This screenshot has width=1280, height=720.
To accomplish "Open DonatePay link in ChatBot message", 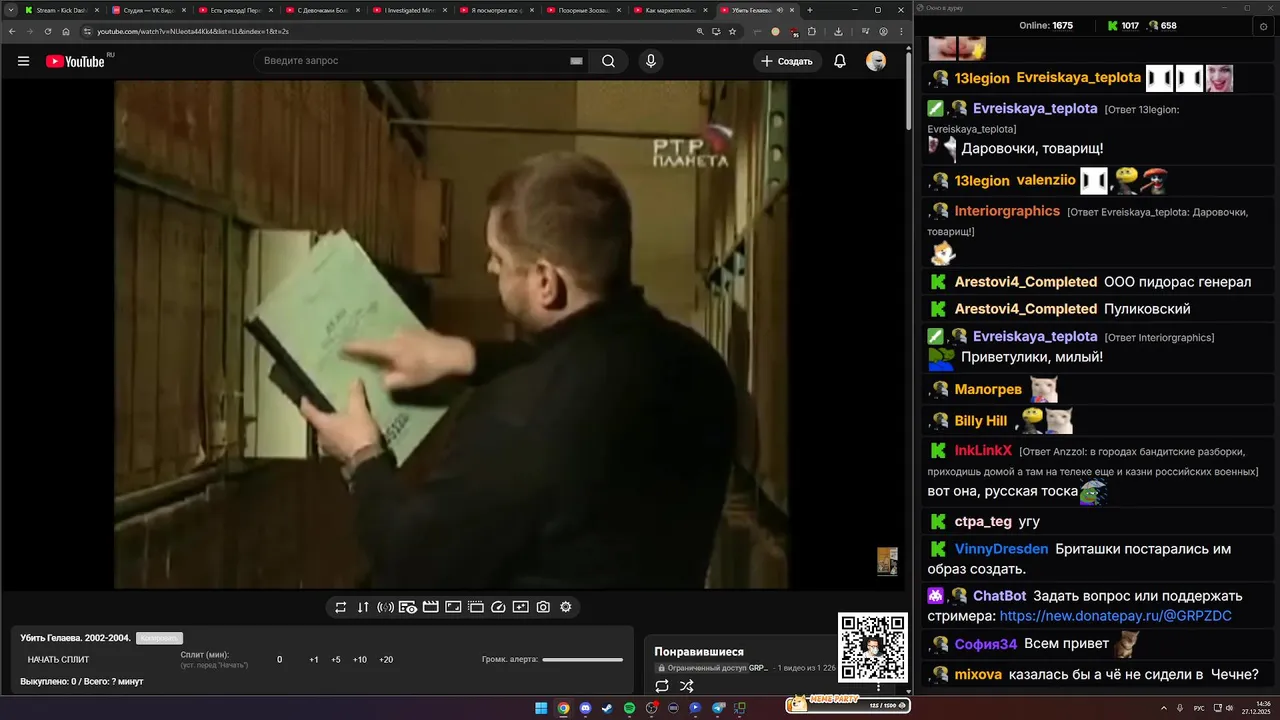I will pos(1115,616).
